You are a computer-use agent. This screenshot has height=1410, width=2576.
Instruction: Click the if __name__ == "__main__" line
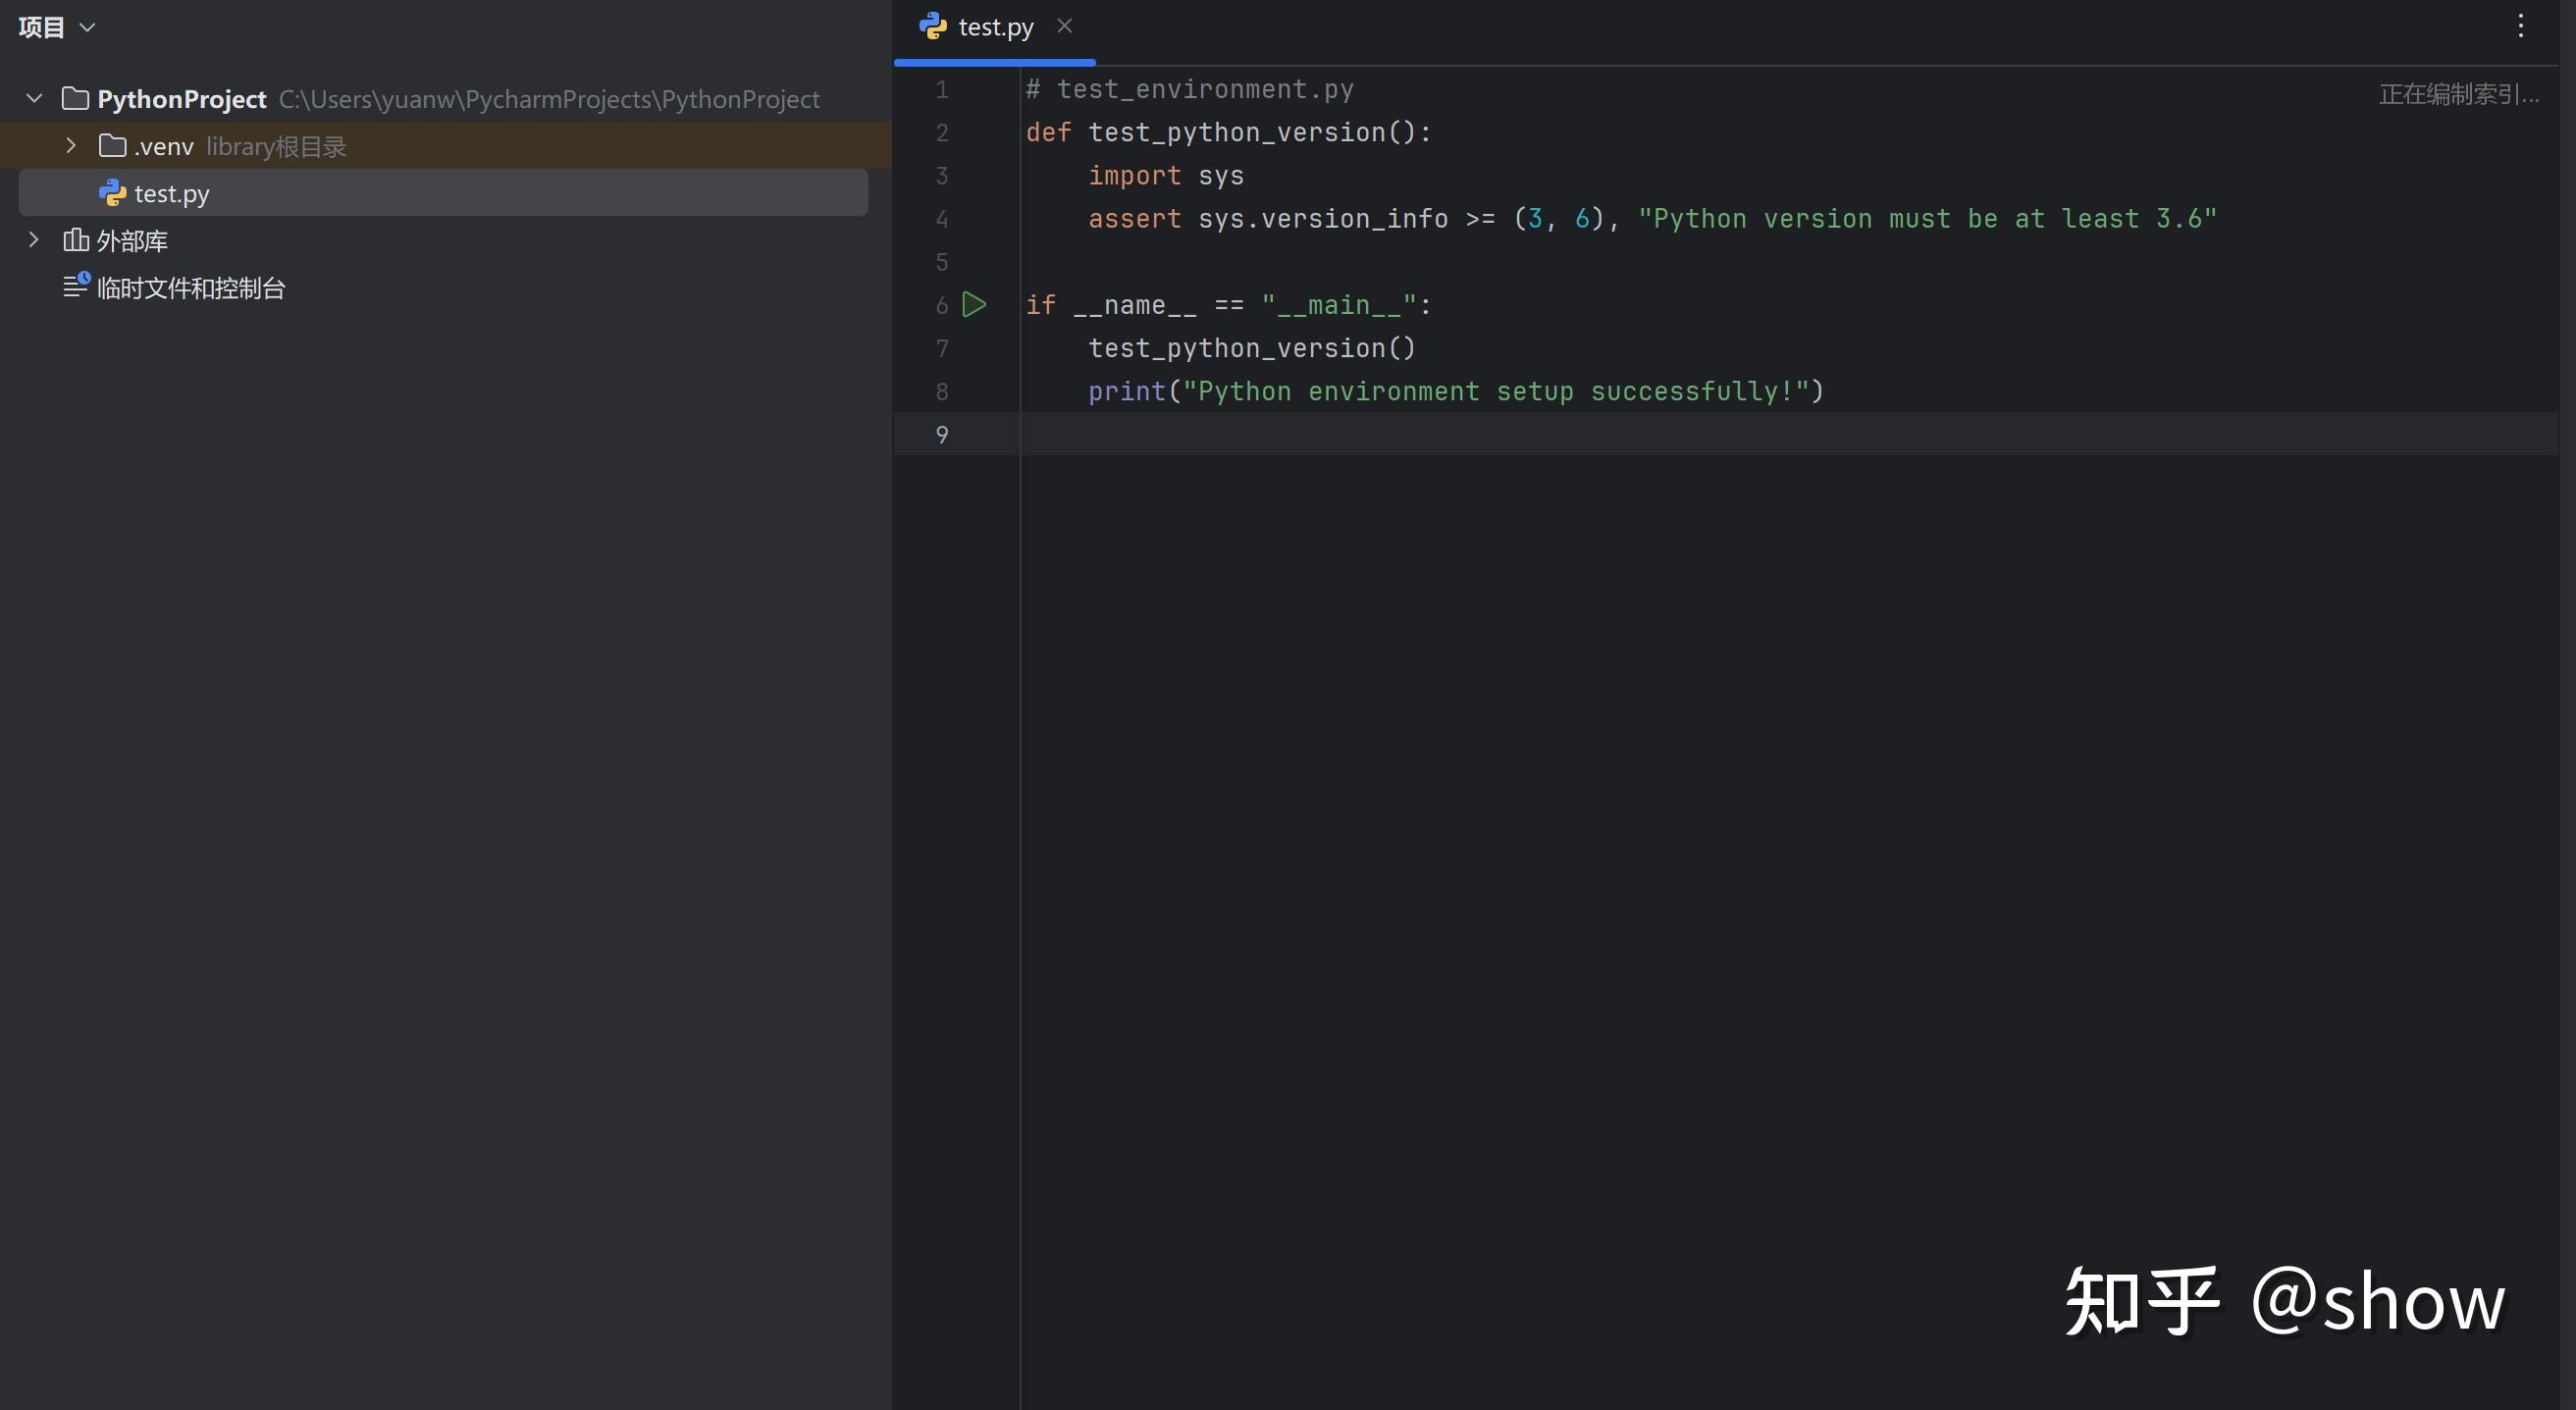[1229, 305]
